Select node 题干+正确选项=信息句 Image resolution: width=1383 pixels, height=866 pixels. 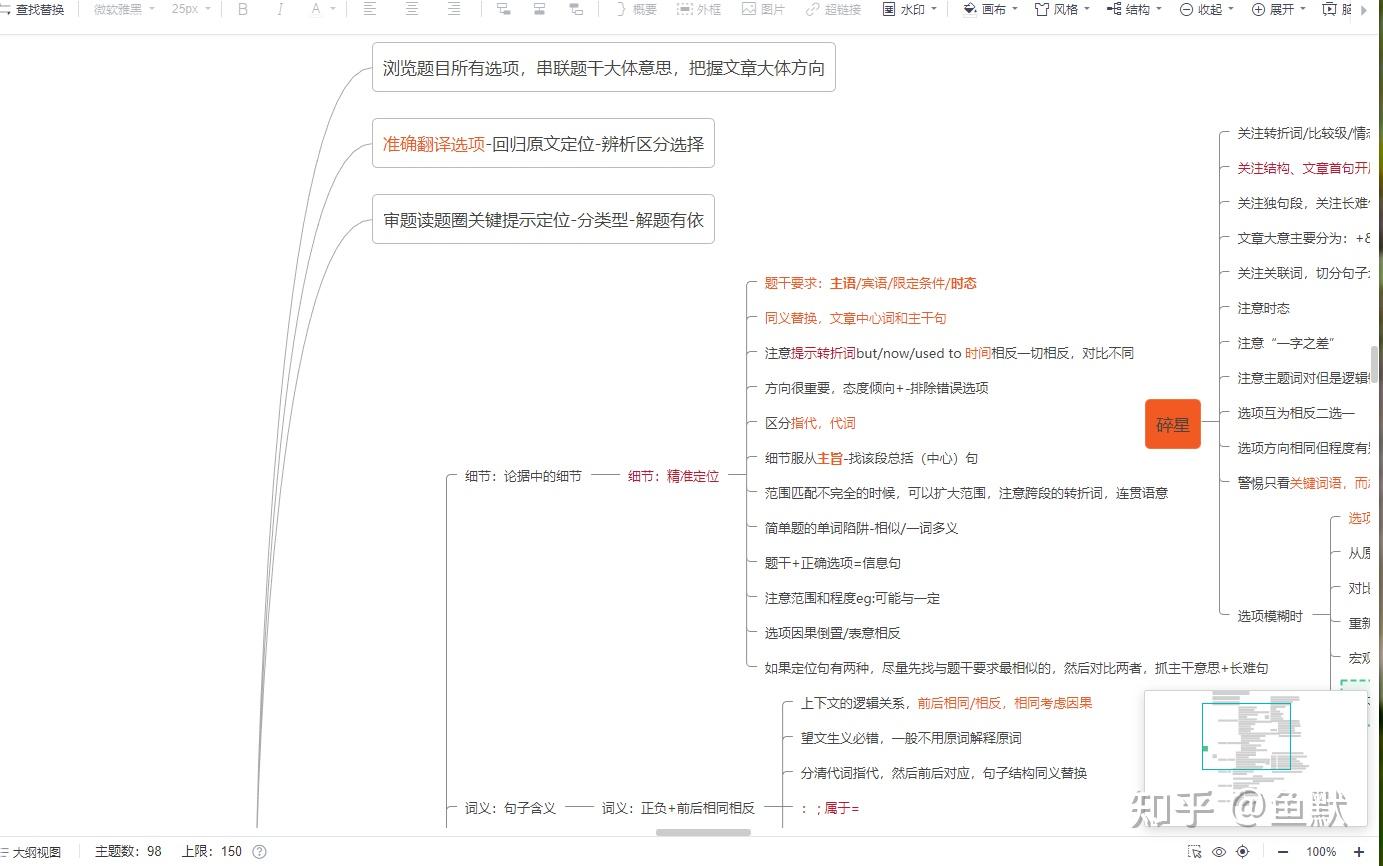tap(832, 563)
